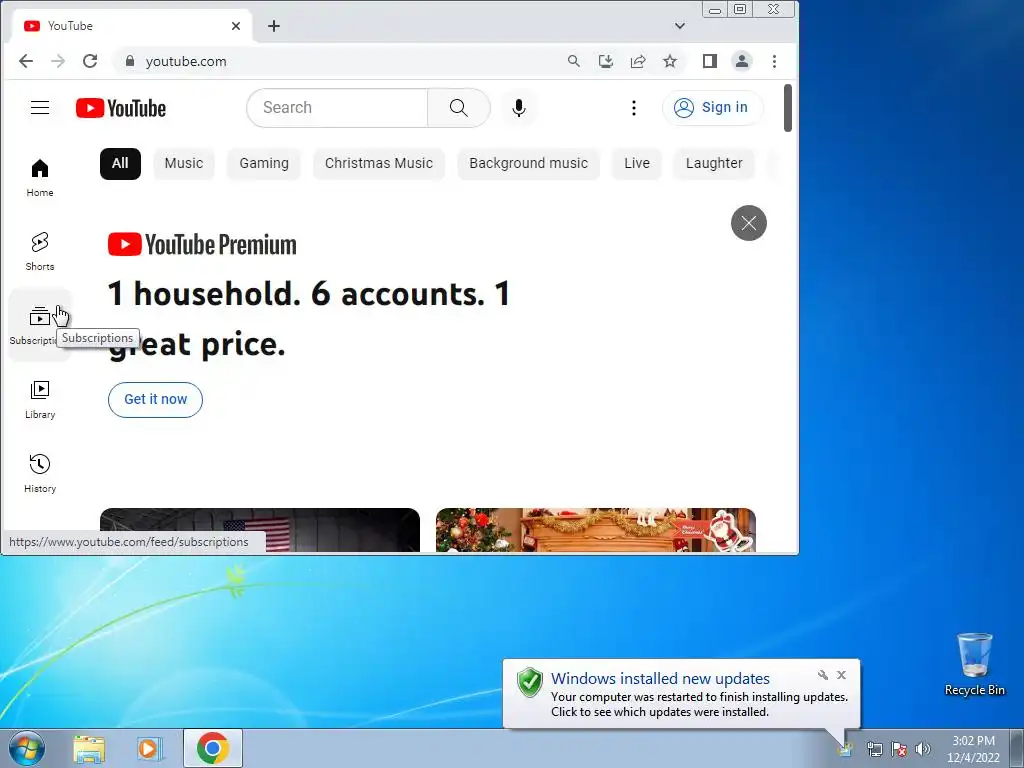Viewport: 1024px width, 768px height.
Task: Click the Get it now button
Action: (155, 399)
